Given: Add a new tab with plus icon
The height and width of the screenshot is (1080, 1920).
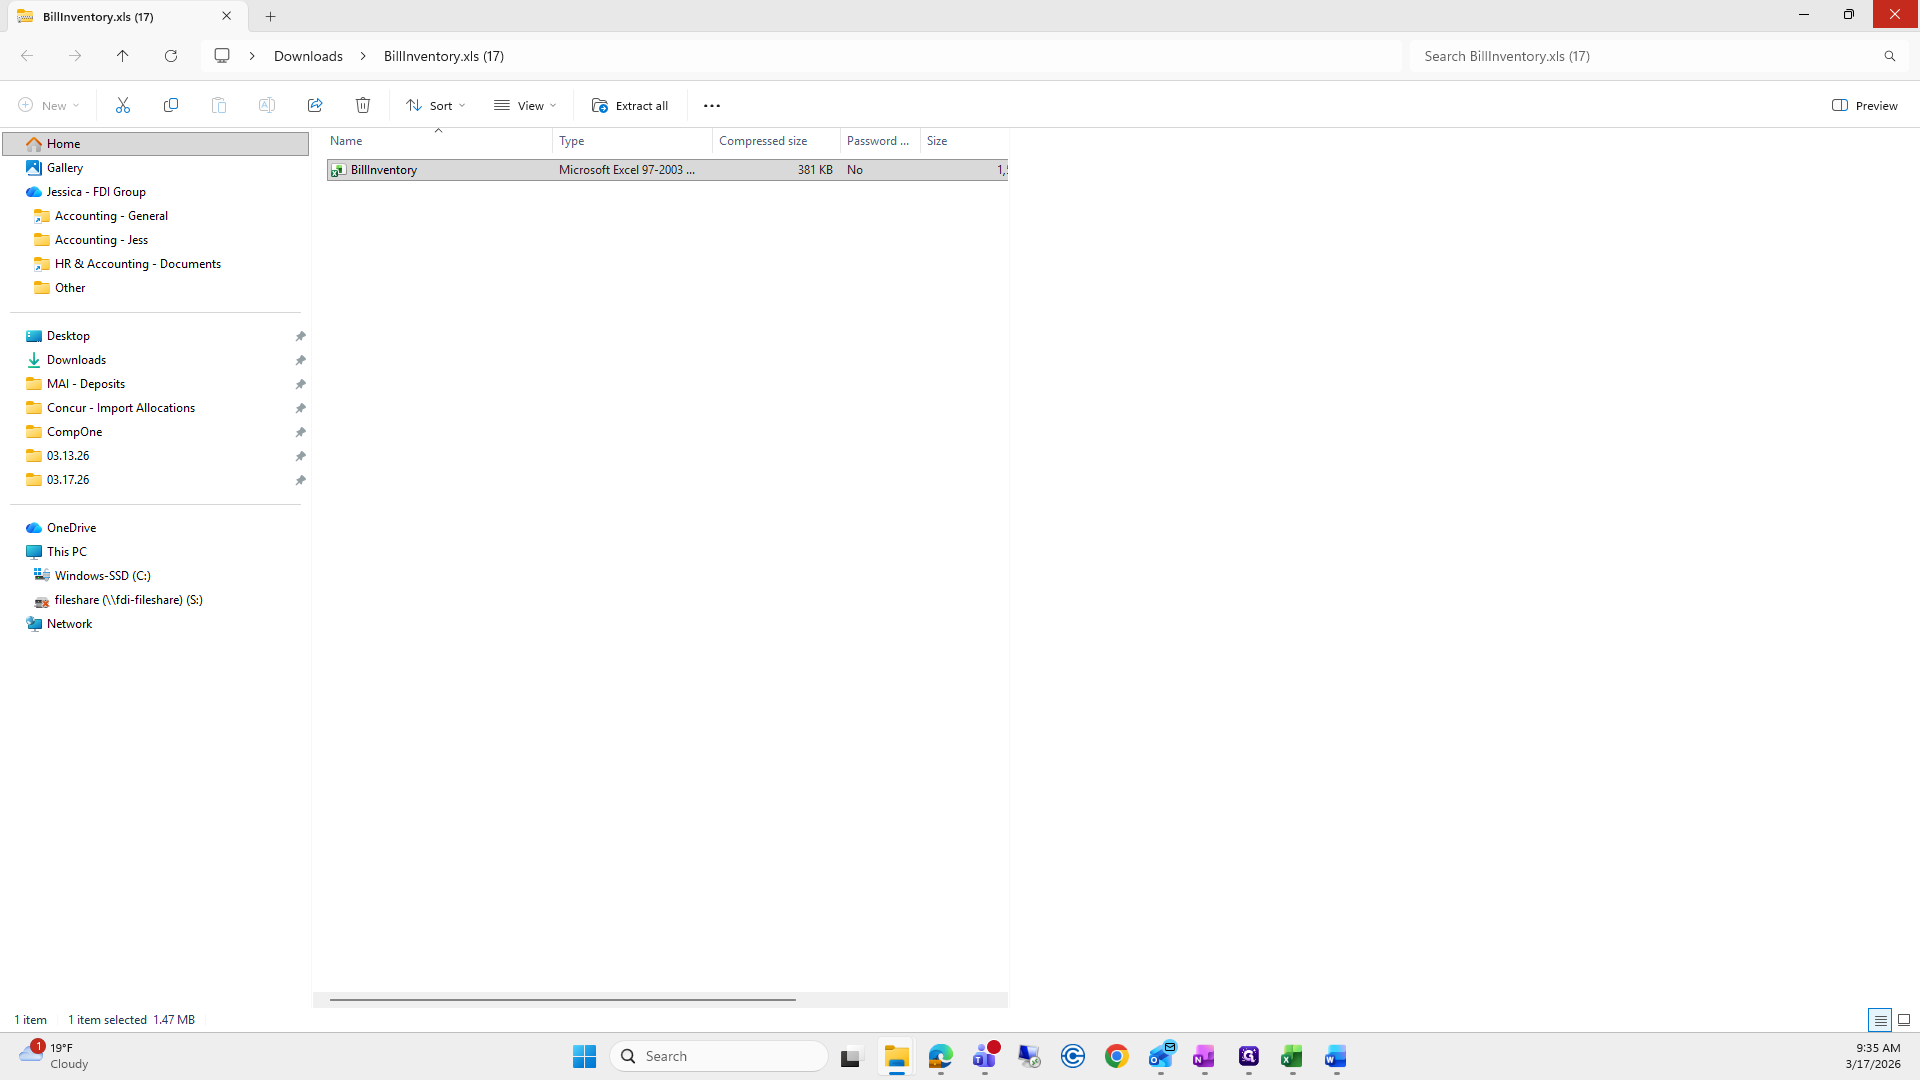Looking at the screenshot, I should coord(270,16).
